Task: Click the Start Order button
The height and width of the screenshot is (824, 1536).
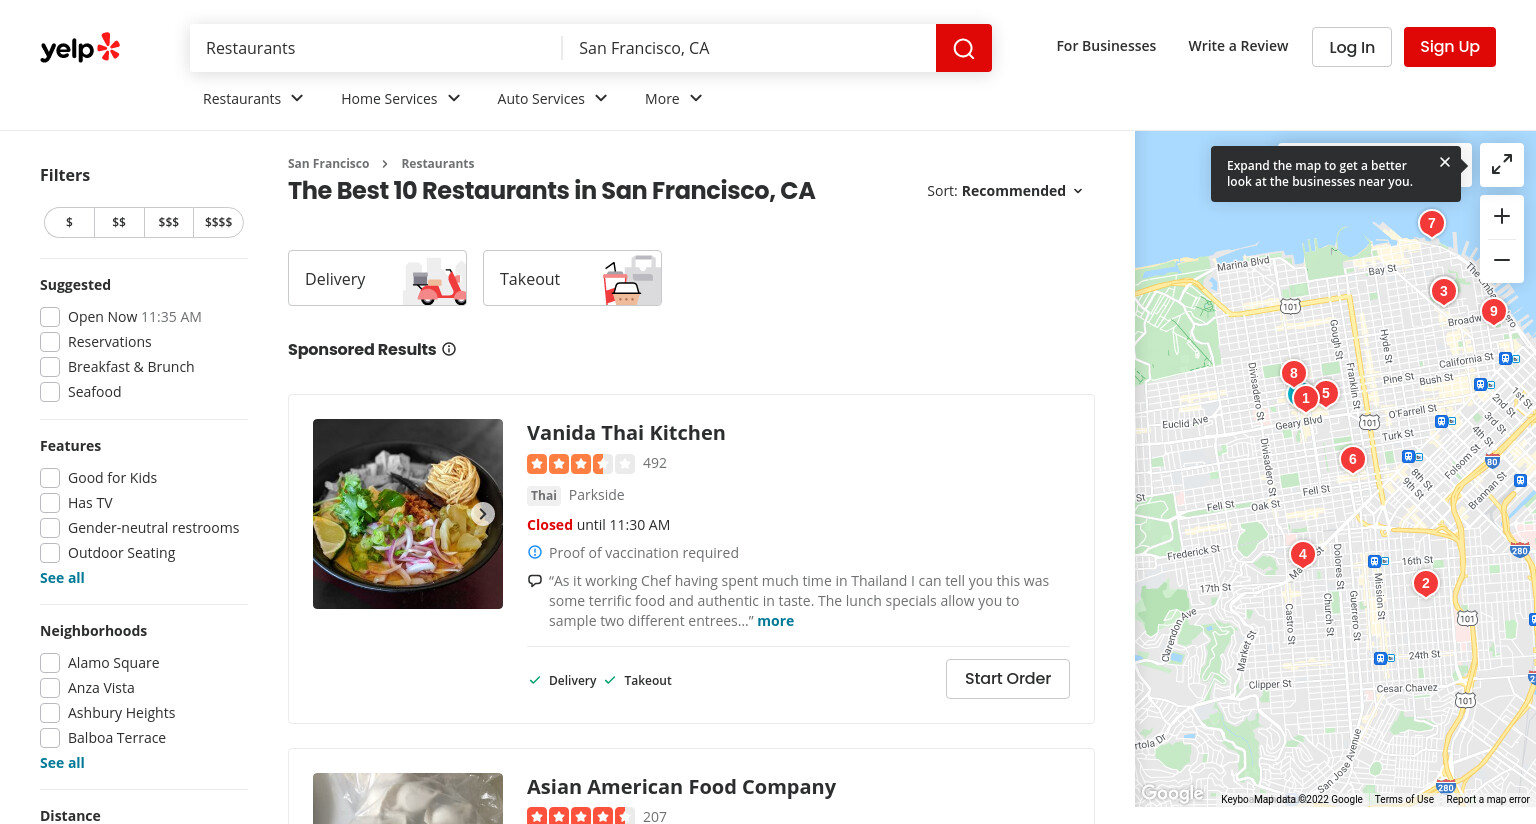Action: (1007, 679)
